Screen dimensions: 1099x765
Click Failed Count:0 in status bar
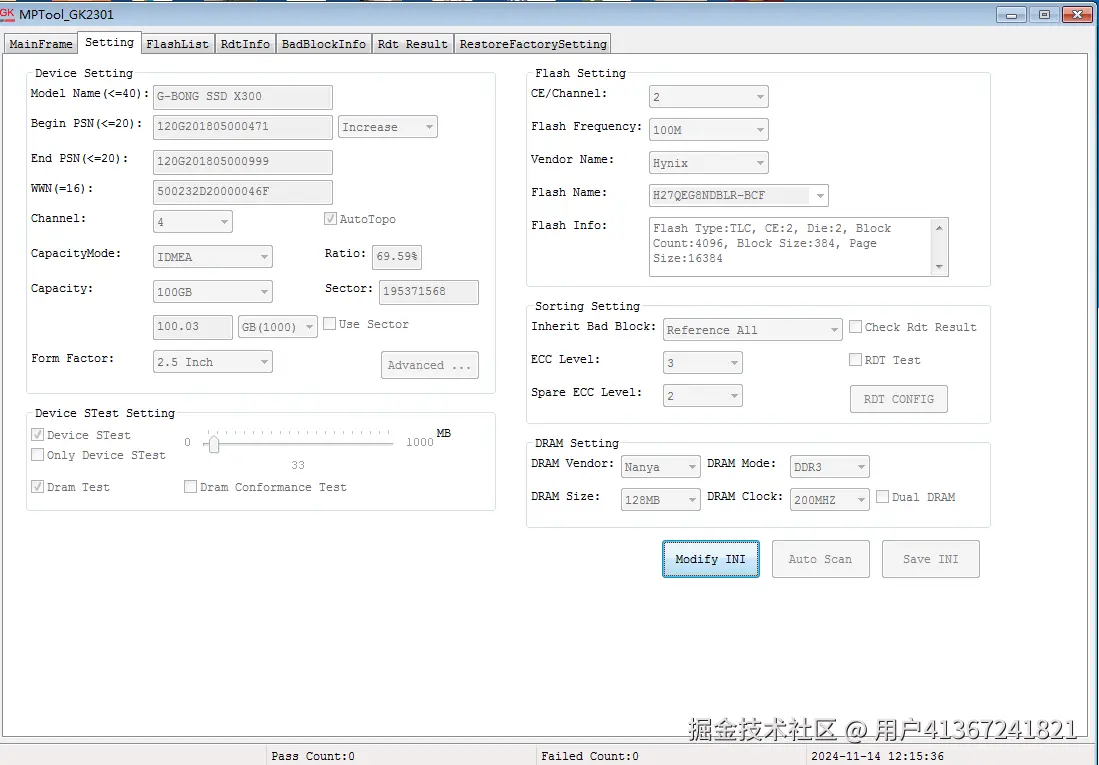click(589, 756)
